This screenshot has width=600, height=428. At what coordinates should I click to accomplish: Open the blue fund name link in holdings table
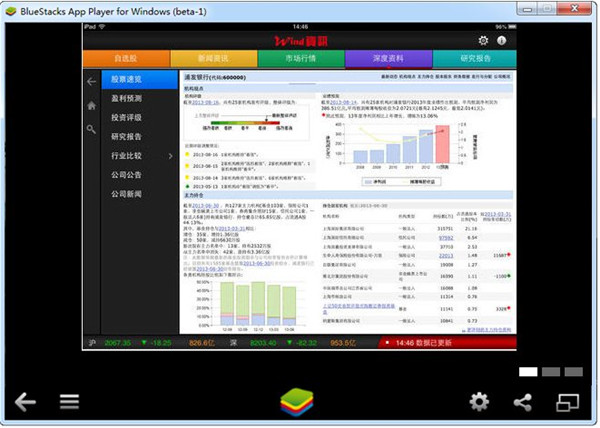(359, 308)
